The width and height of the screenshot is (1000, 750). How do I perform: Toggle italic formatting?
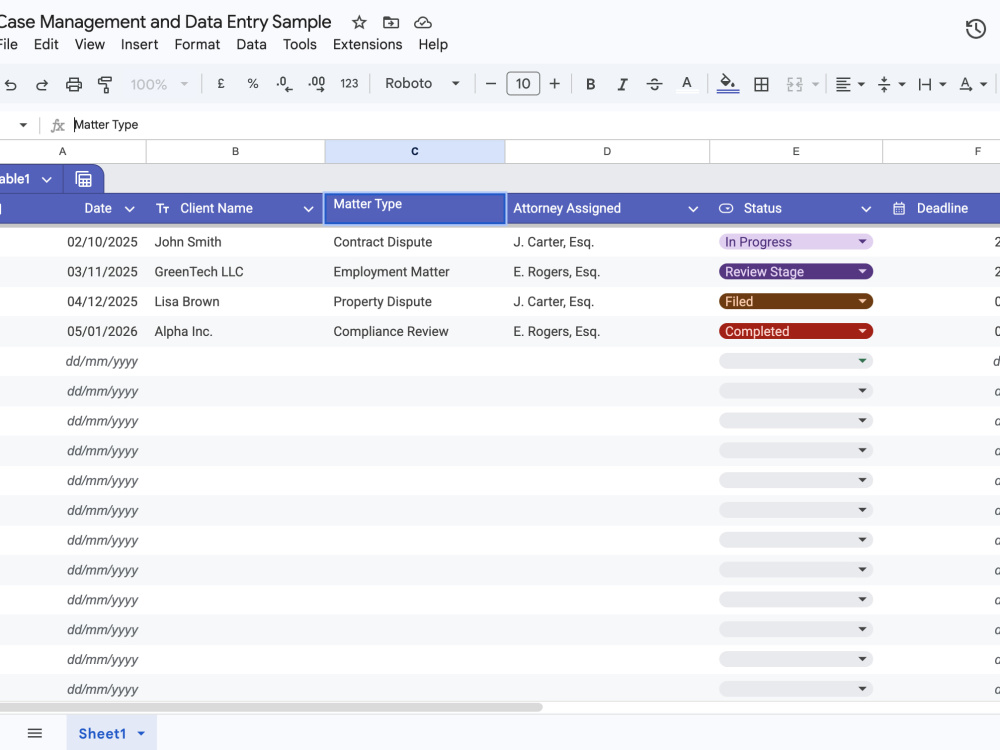(622, 84)
